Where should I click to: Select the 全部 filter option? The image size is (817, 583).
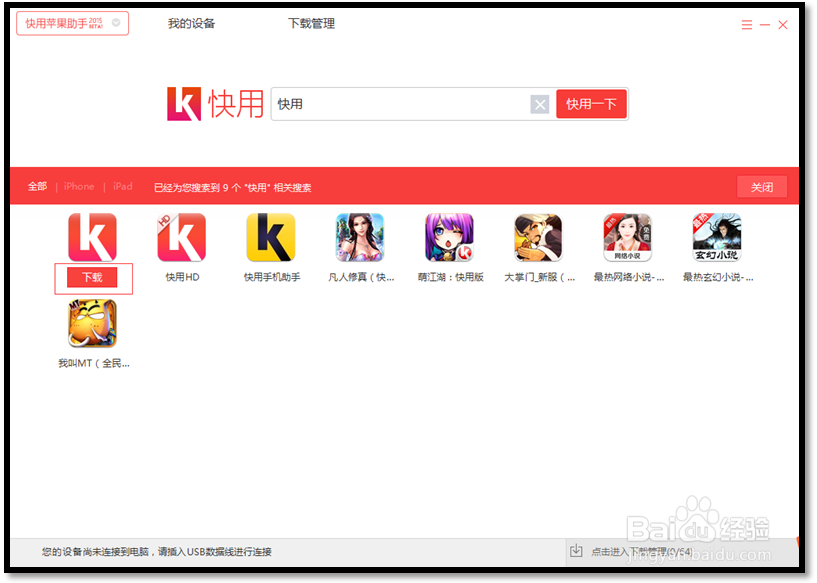click(x=37, y=186)
